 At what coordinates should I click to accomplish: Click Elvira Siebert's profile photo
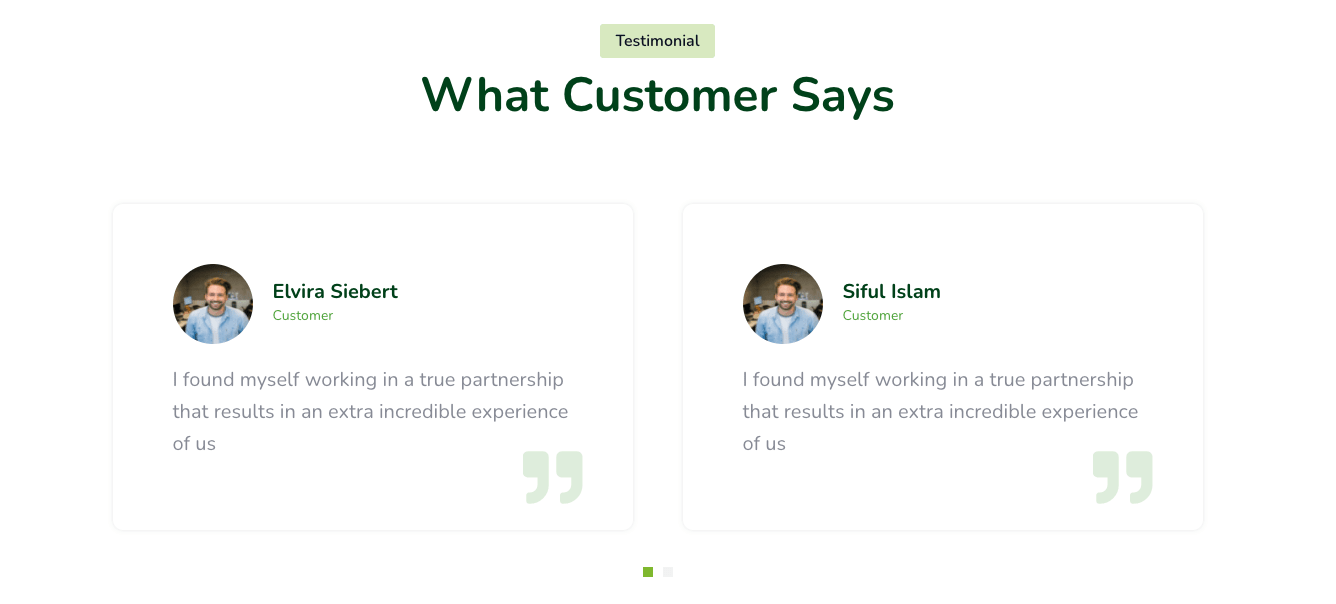(x=213, y=304)
